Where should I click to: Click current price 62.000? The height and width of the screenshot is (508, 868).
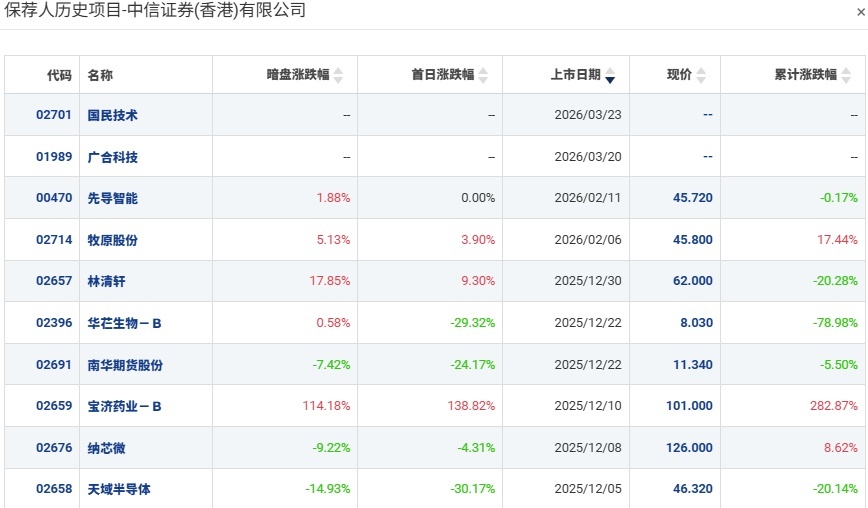click(693, 281)
